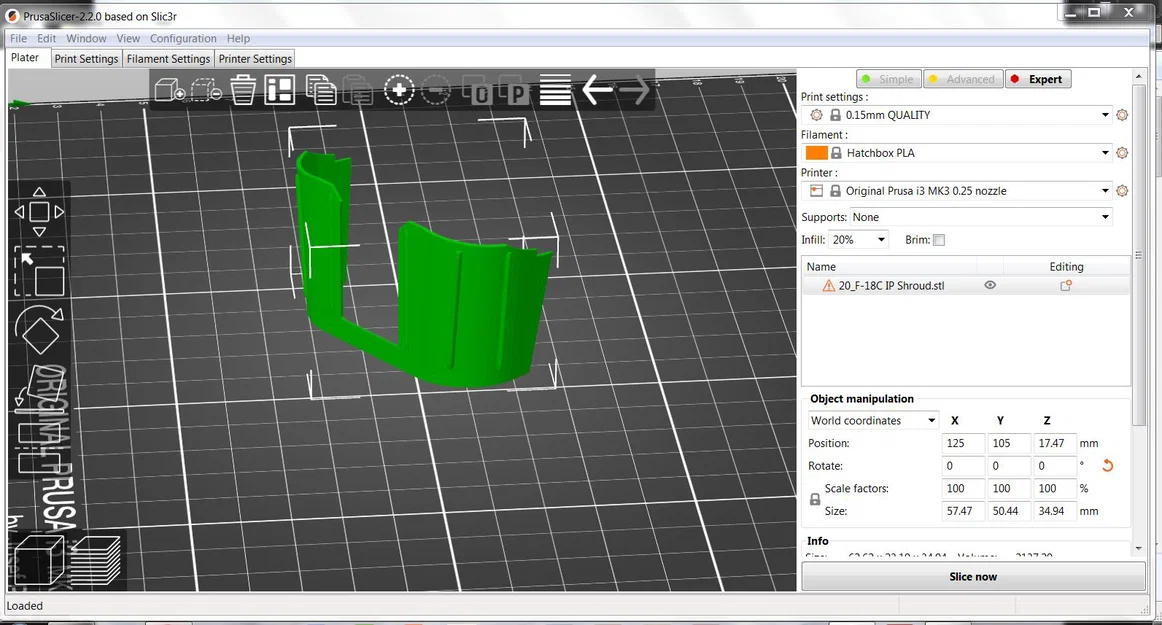1162x625 pixels.
Task: Toggle the Brim checkbox
Action: 939,240
